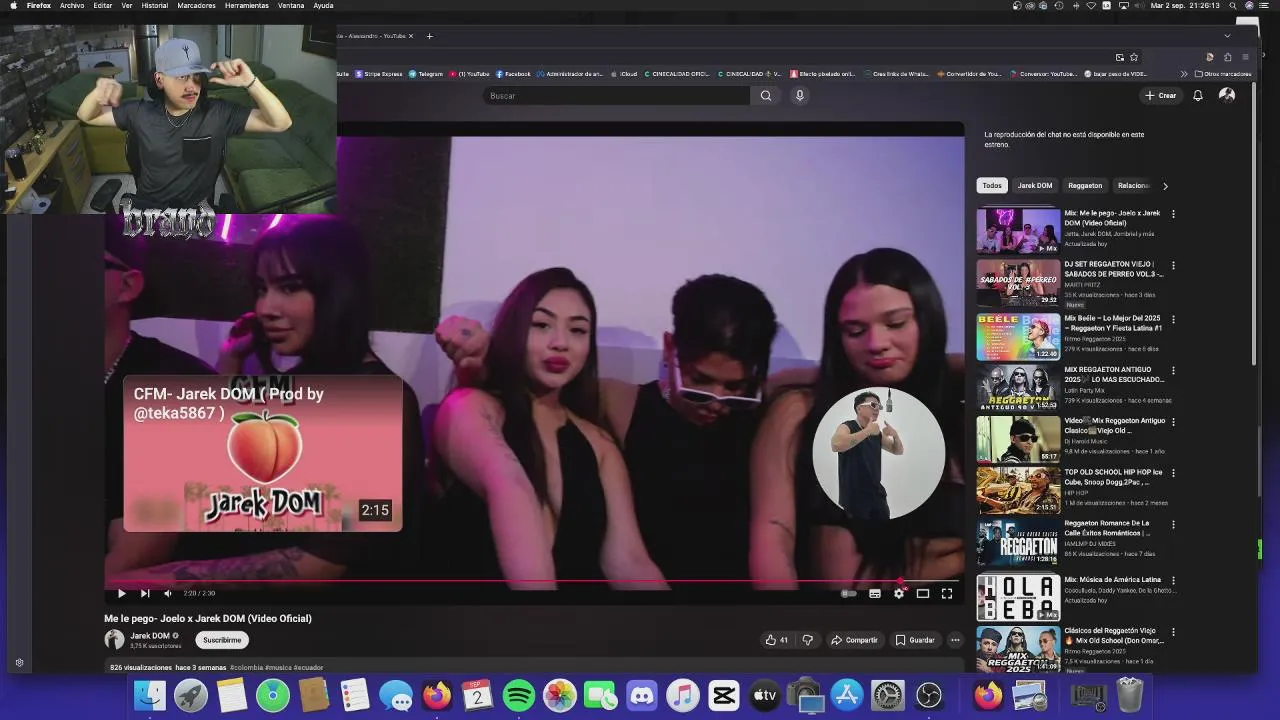Viewport: 1280px width, 720px height.
Task: Select the Relacionados filter chip
Action: coord(1134,185)
